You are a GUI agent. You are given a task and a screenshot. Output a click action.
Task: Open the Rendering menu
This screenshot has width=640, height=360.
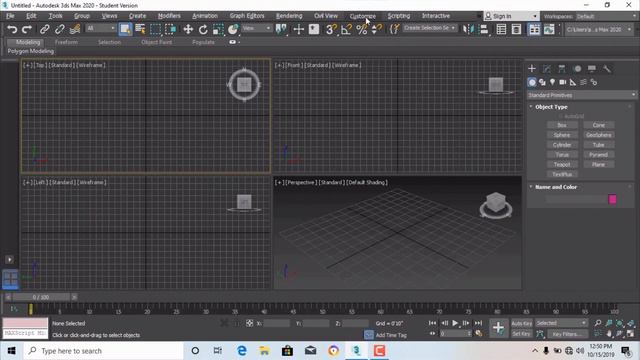coord(289,16)
